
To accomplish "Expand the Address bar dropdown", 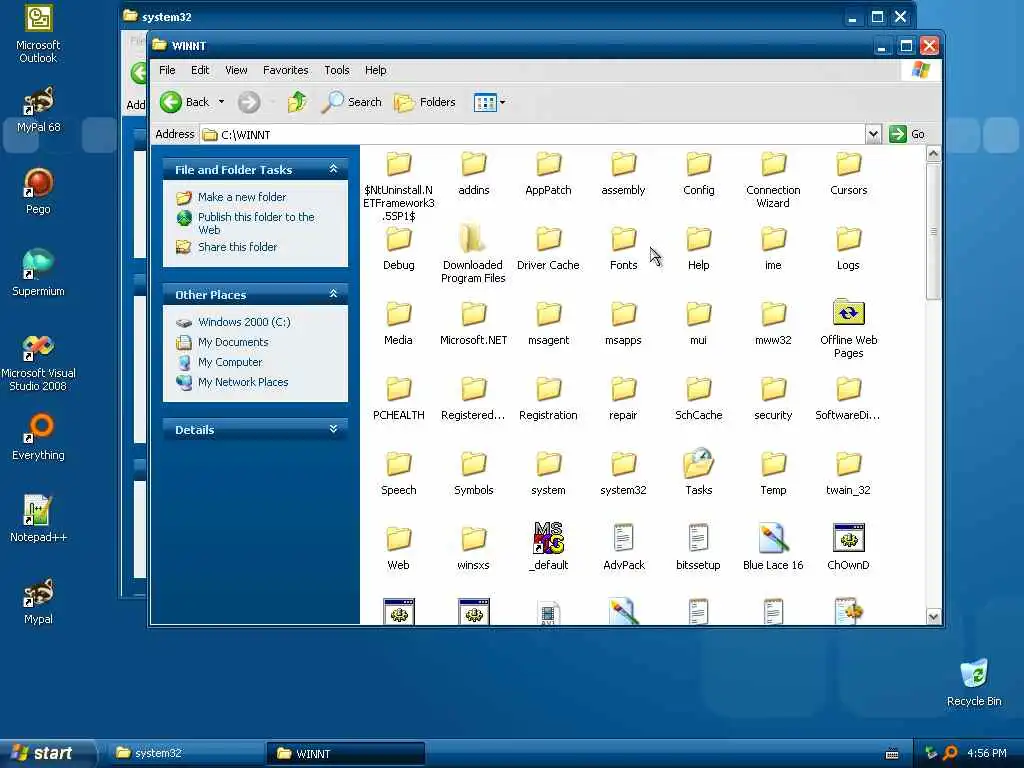I will click(873, 135).
